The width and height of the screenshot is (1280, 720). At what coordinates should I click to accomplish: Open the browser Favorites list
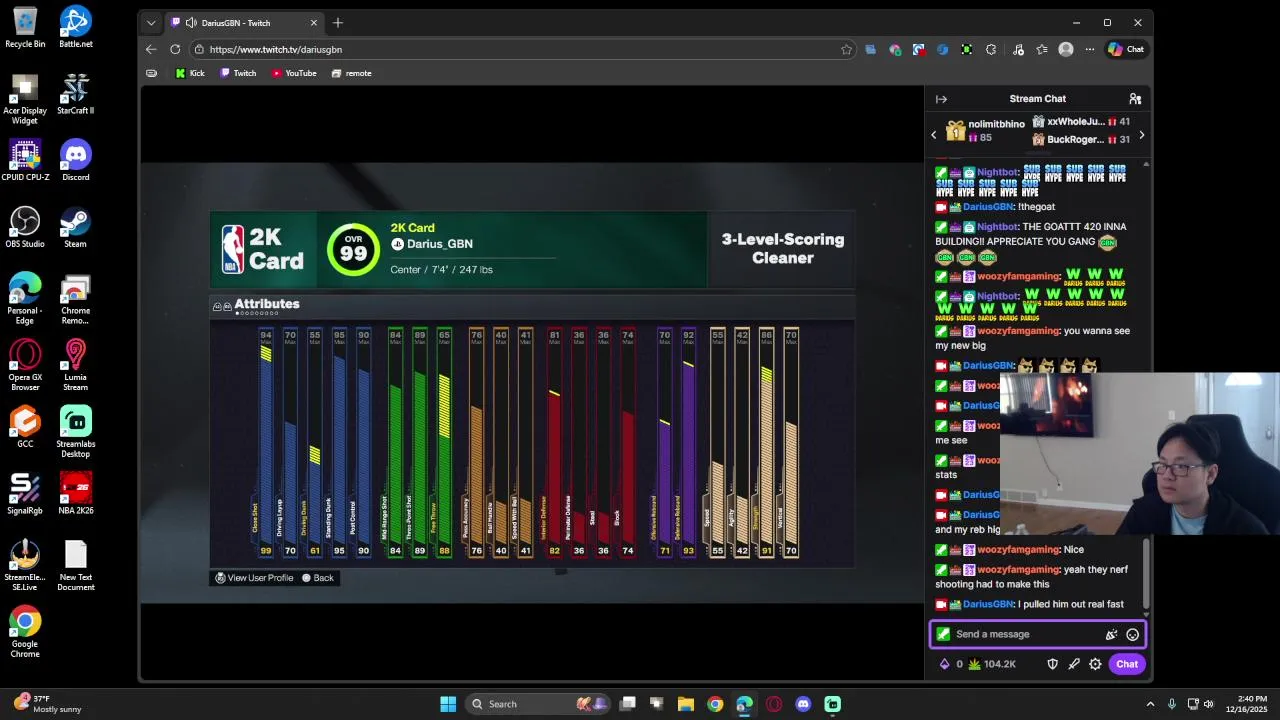[1042, 49]
